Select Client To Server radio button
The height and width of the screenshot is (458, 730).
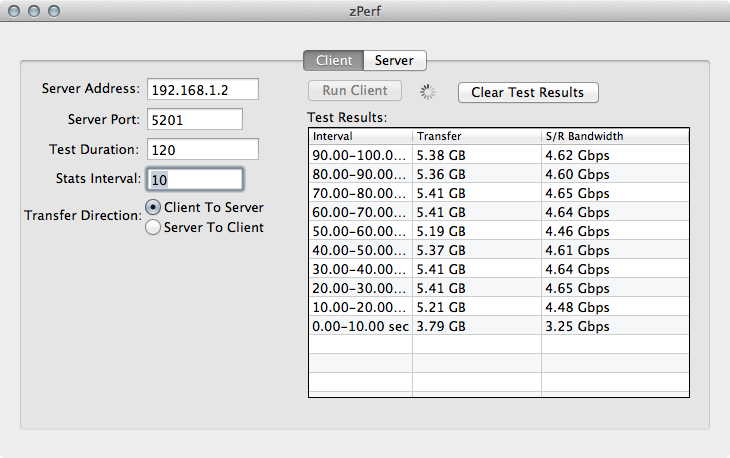click(x=153, y=207)
